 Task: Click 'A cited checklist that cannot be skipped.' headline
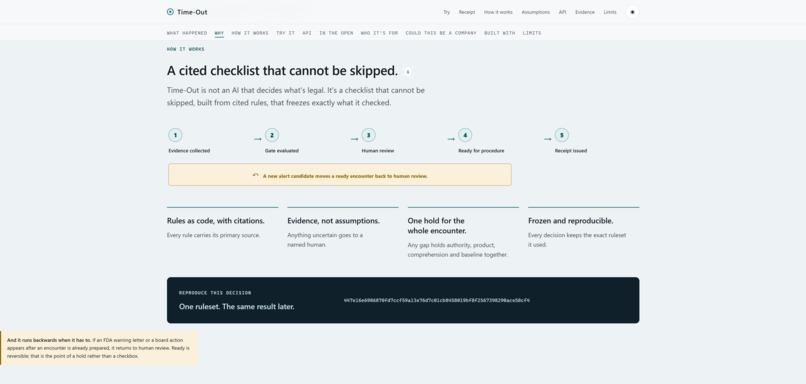[x=282, y=71]
